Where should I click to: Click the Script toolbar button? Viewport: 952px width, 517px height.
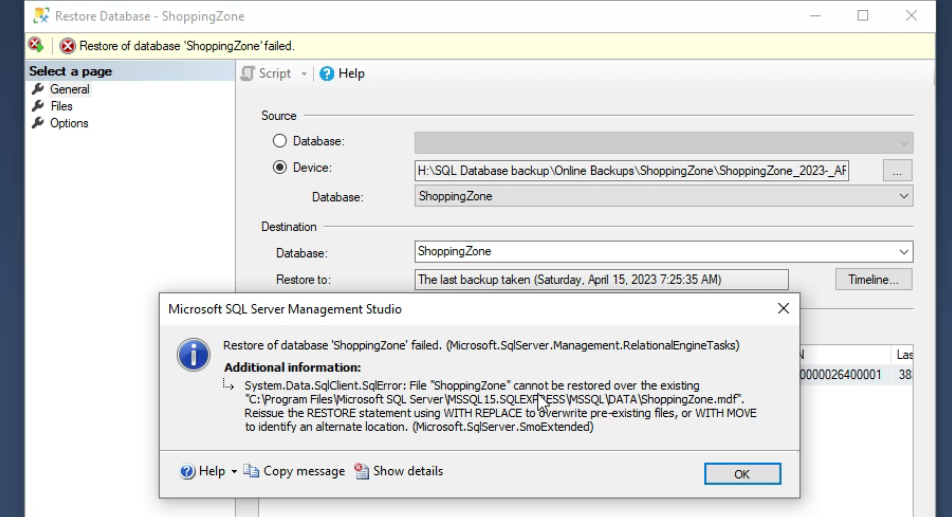[266, 73]
